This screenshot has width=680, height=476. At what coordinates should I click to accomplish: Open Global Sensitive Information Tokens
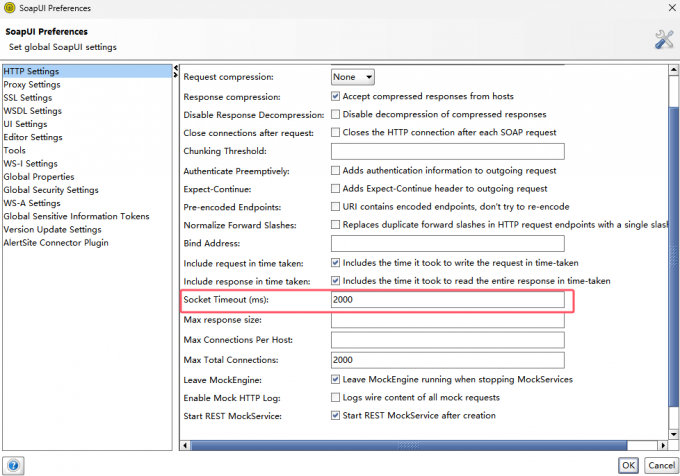87,216
